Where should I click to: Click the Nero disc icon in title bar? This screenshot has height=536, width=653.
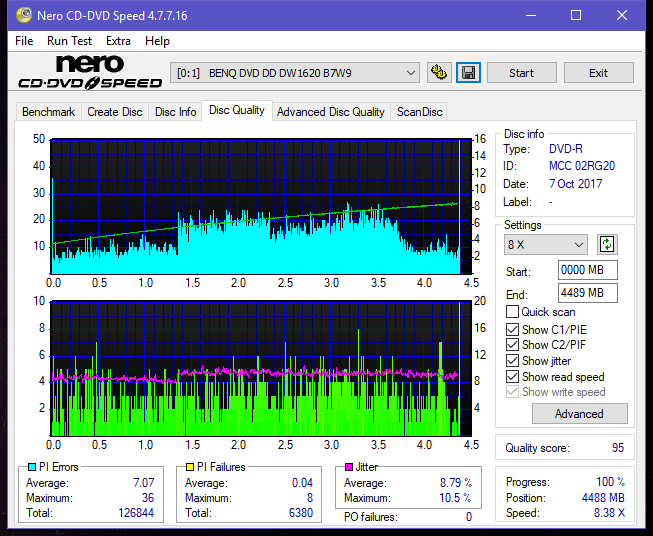pyautogui.click(x=24, y=15)
